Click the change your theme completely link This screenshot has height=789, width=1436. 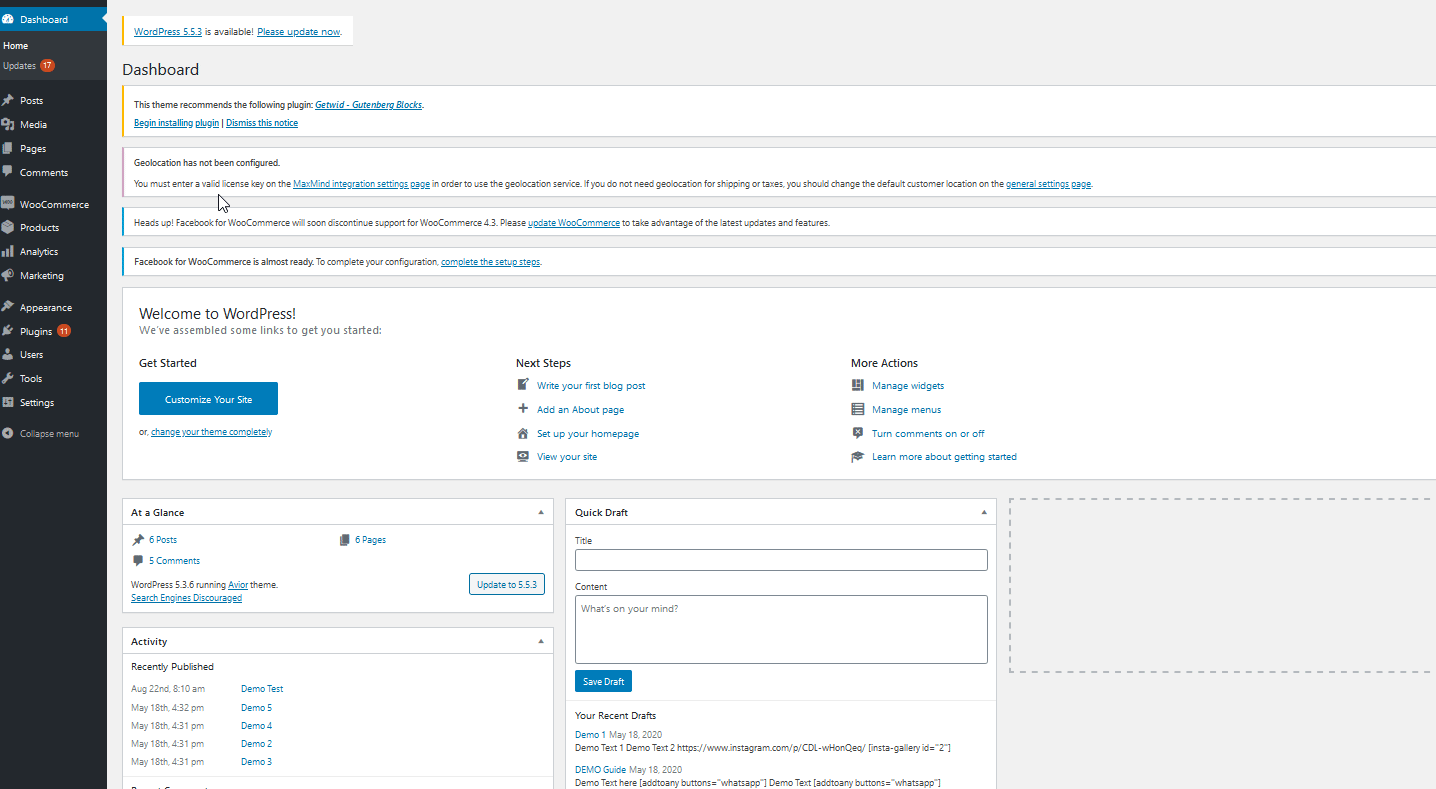pos(210,432)
